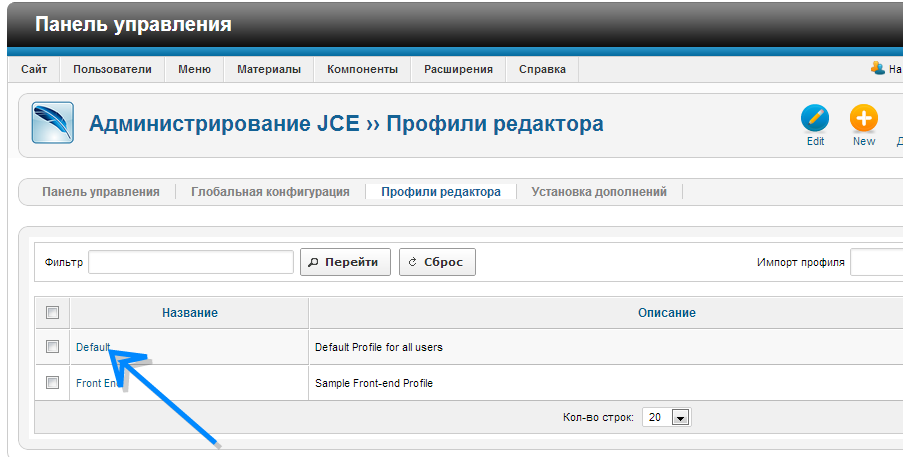Screen dimensions: 903x457
Task: Check the Front End profile row checkbox
Action: click(x=53, y=382)
